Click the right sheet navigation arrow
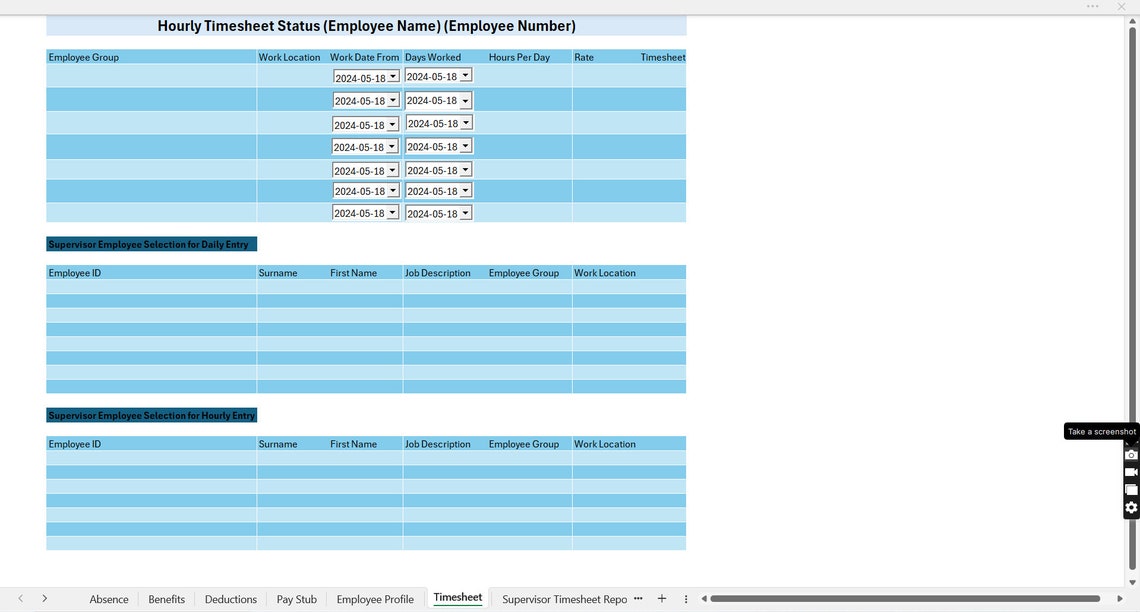The height and width of the screenshot is (612, 1140). pos(45,596)
